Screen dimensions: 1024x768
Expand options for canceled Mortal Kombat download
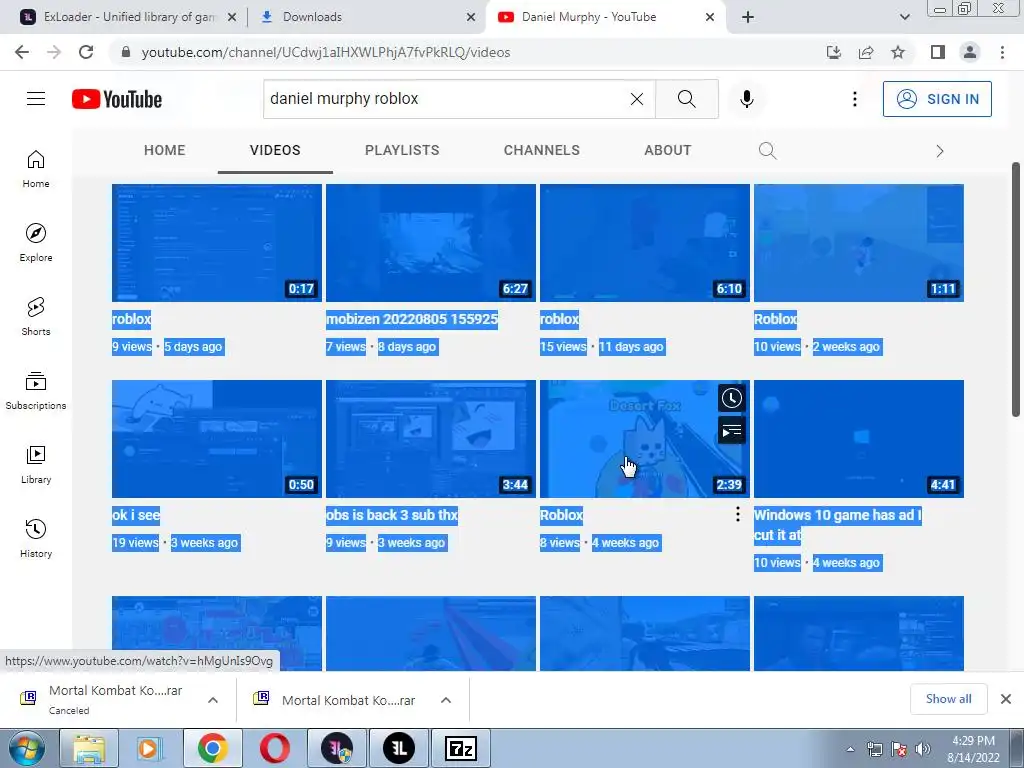213,700
